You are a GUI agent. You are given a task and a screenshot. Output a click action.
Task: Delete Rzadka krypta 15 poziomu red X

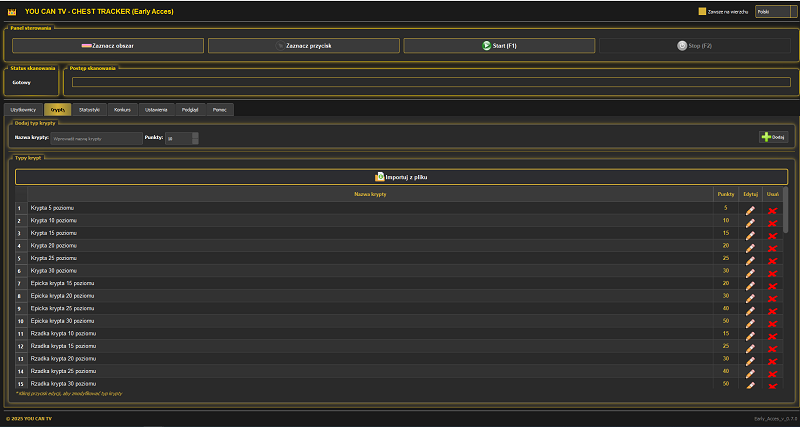[x=772, y=349]
